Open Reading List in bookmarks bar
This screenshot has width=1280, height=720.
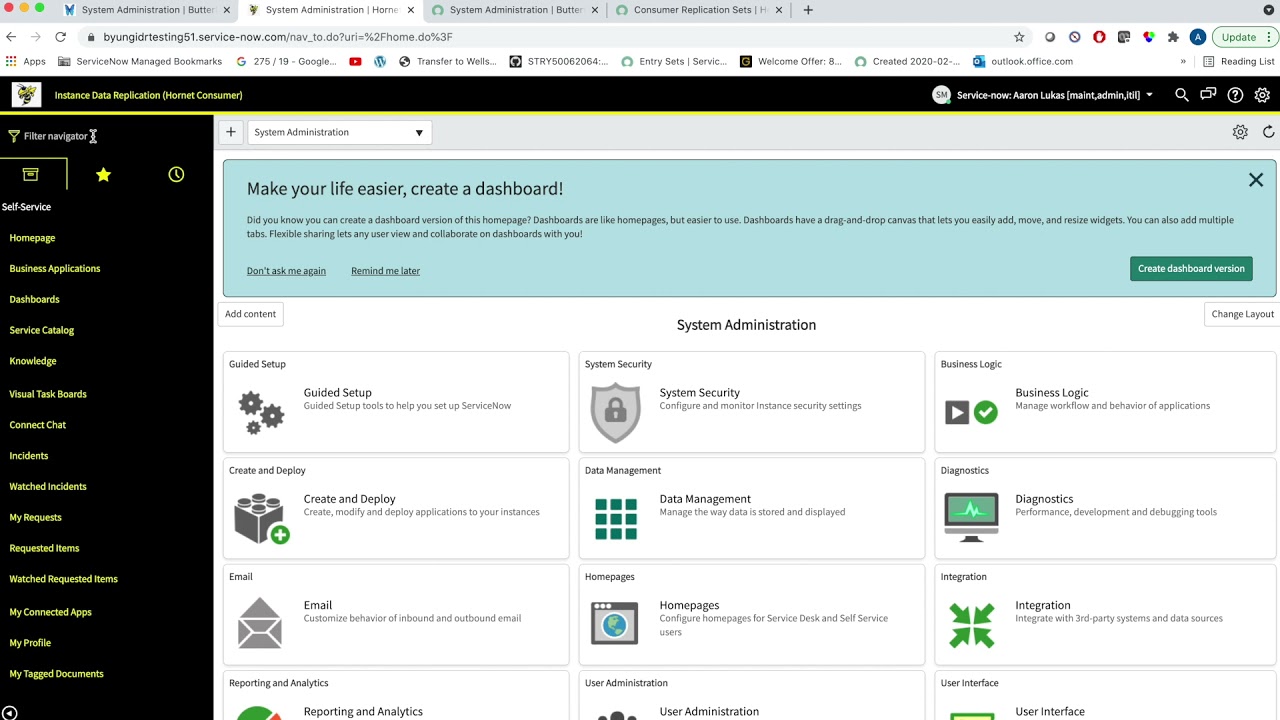pos(1238,61)
